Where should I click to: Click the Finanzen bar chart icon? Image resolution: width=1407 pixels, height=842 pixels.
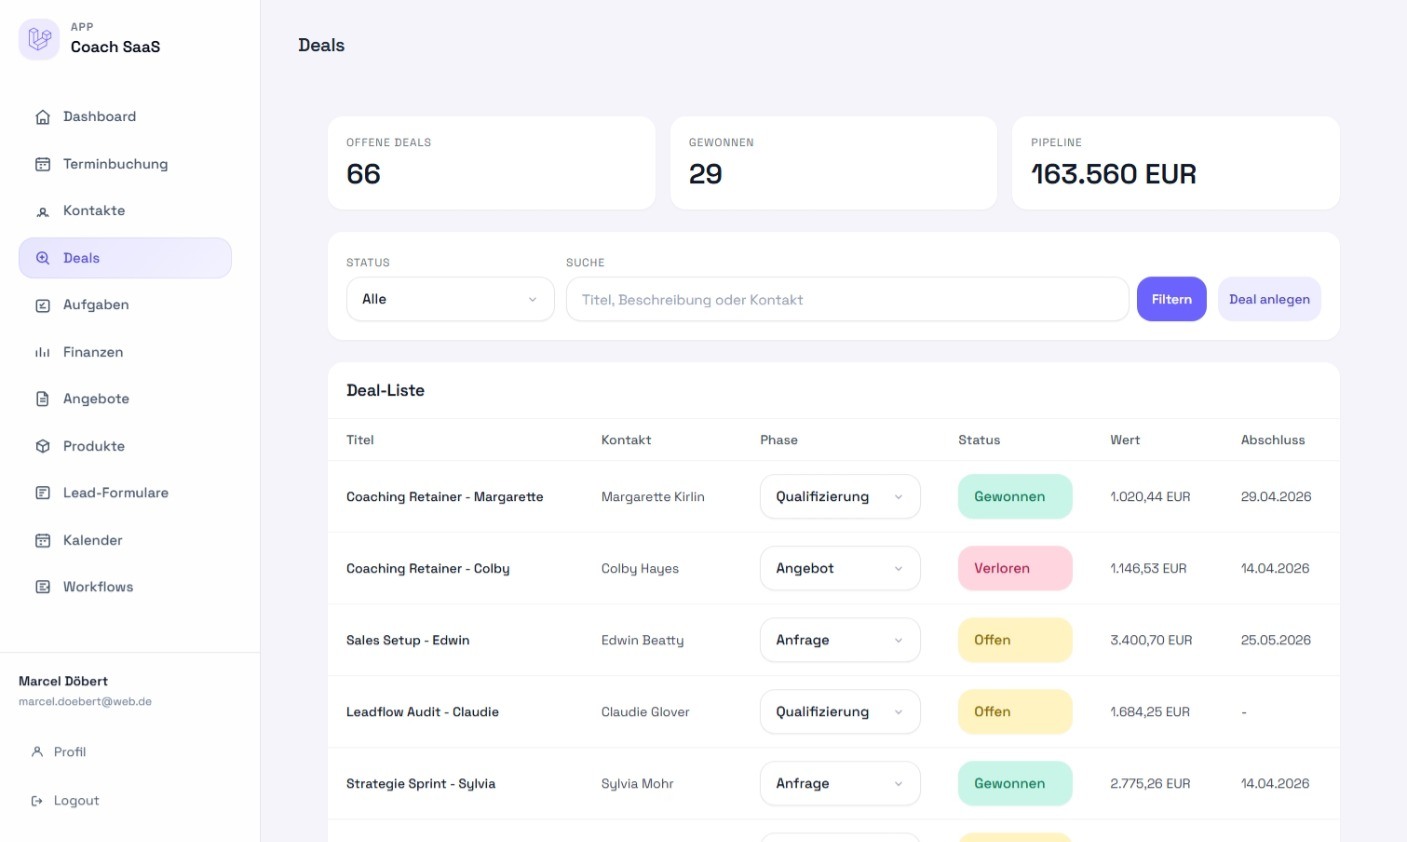pyautogui.click(x=43, y=352)
